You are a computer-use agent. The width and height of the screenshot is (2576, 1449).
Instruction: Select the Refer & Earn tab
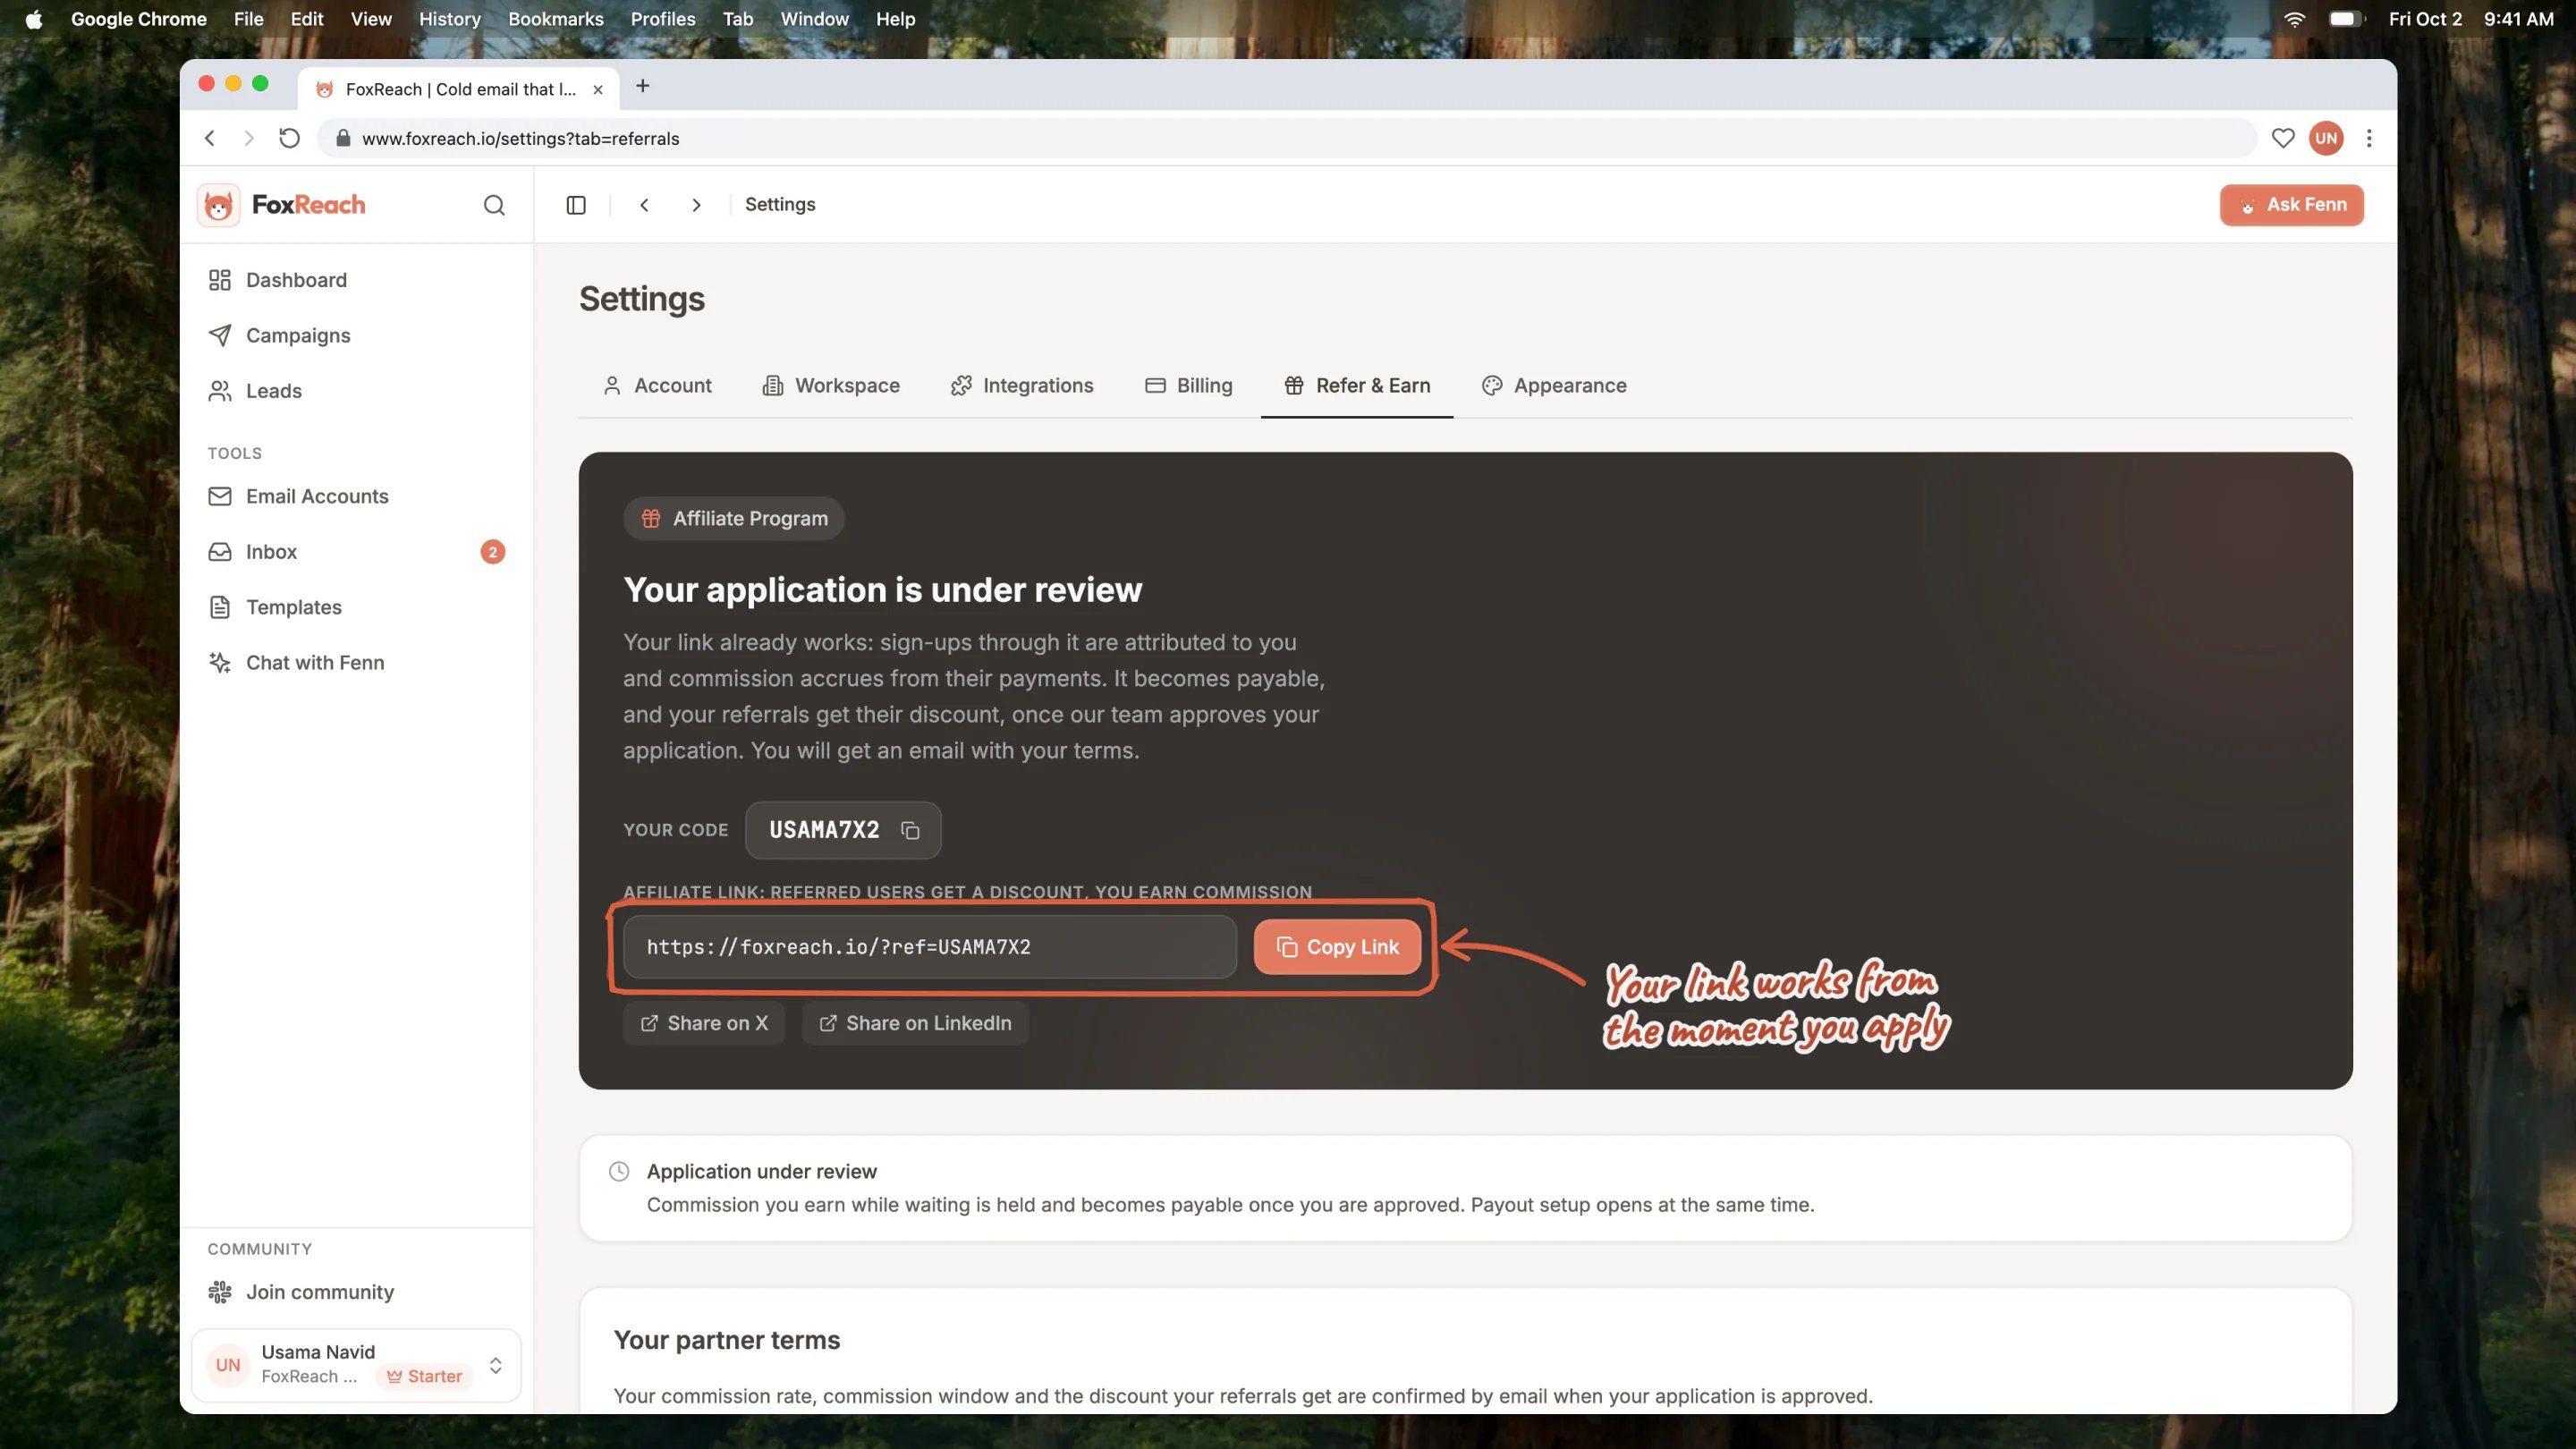[x=1356, y=386]
